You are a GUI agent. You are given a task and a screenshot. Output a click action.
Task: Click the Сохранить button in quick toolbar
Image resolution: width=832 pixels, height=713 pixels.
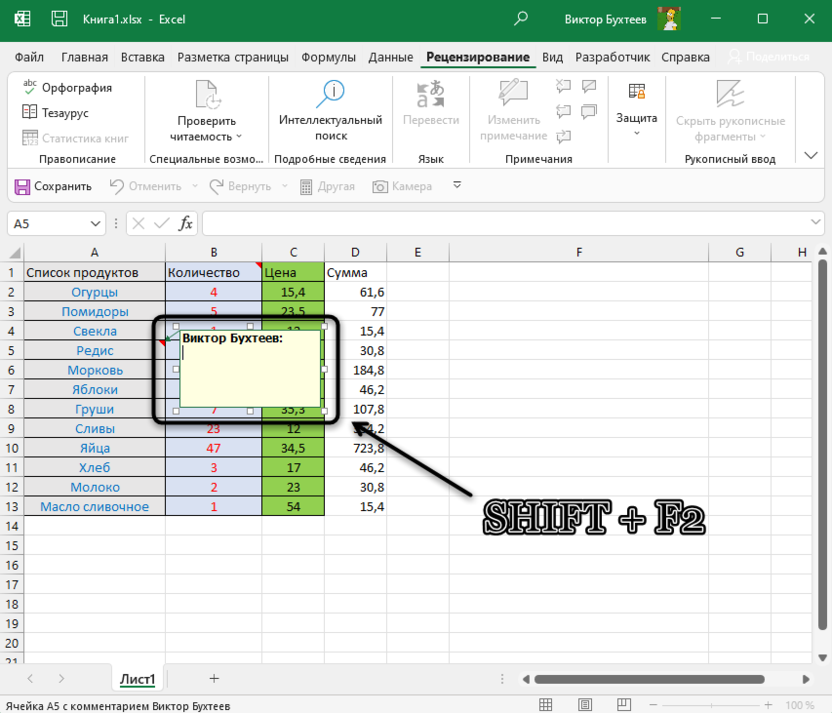pos(53,186)
